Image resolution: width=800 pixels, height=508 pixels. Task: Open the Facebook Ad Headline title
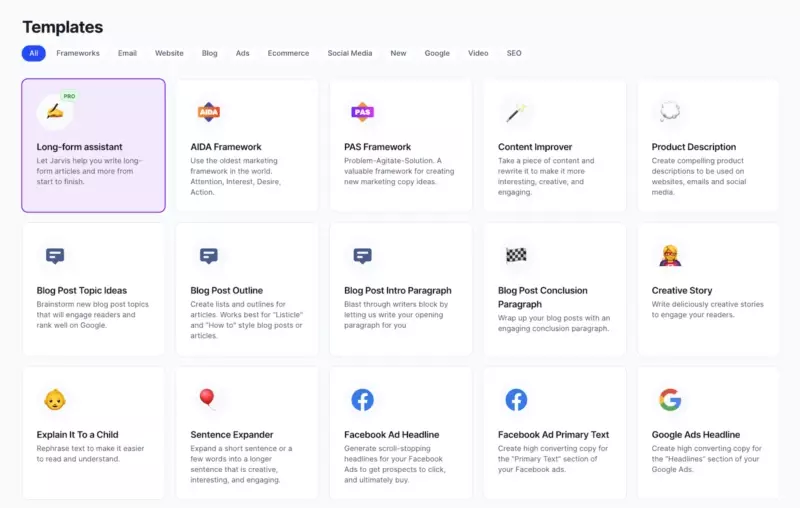[391, 435]
